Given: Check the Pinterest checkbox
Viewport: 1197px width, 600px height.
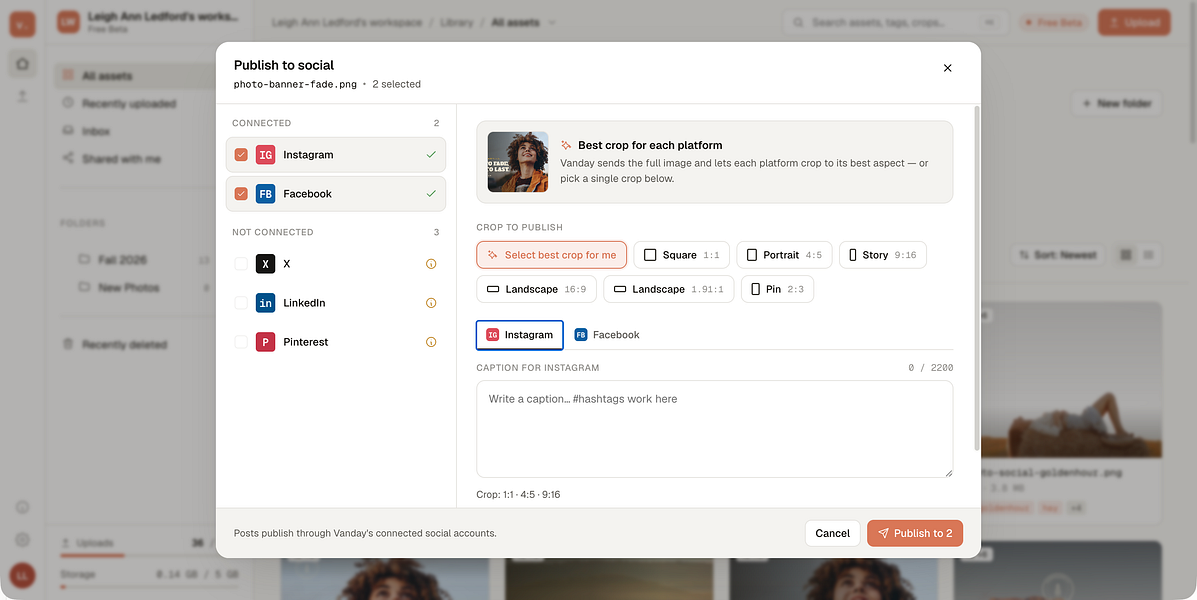Looking at the screenshot, I should point(241,342).
